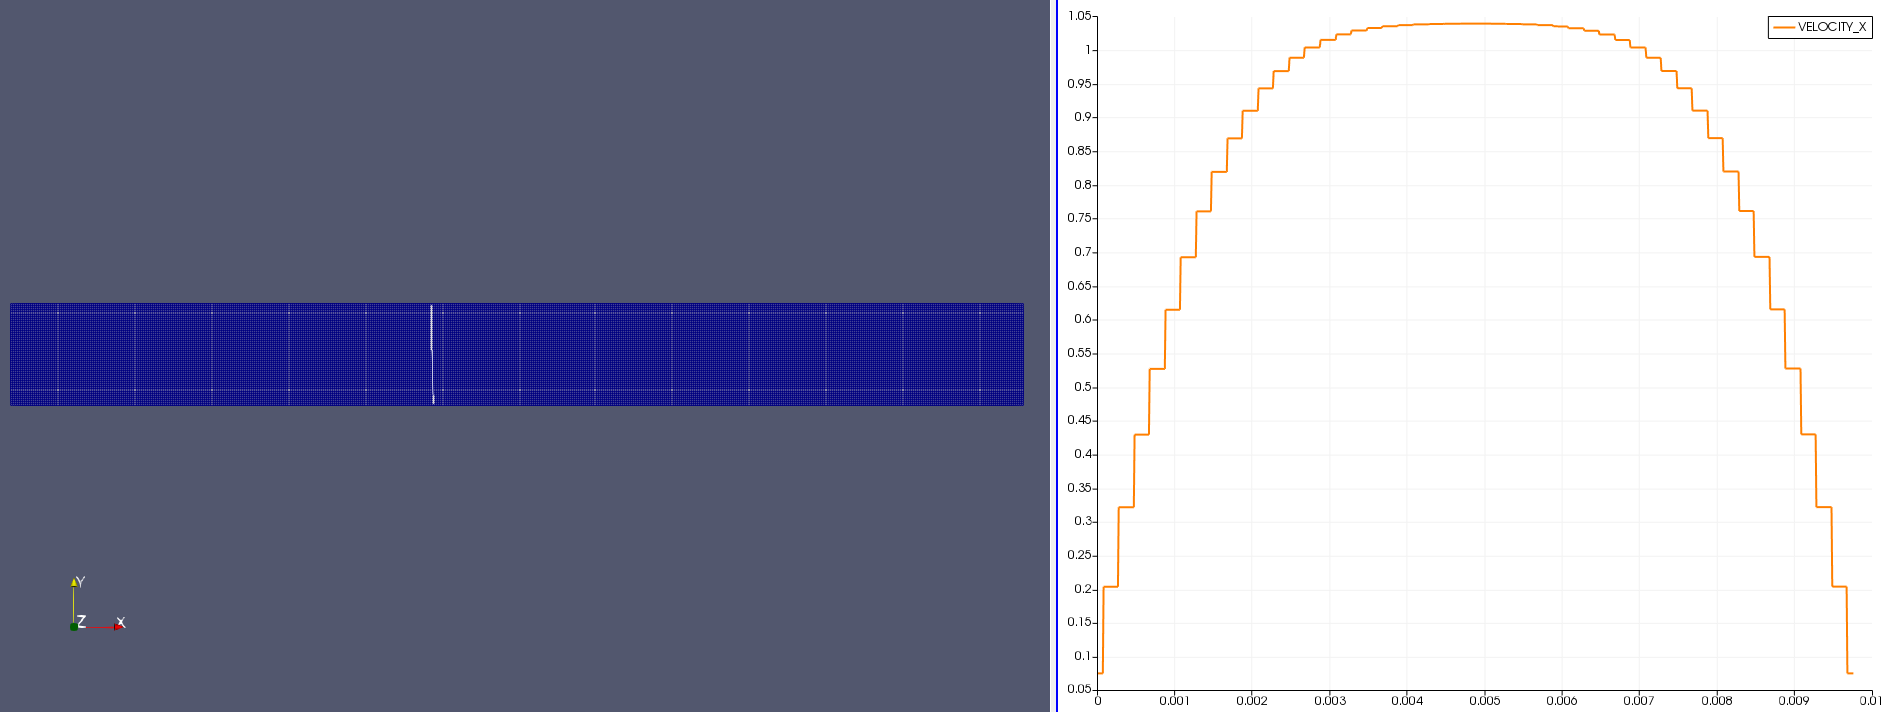The image size is (1887, 712).
Task: Click the 0.75 y-axis tick label
Action: coord(1079,218)
